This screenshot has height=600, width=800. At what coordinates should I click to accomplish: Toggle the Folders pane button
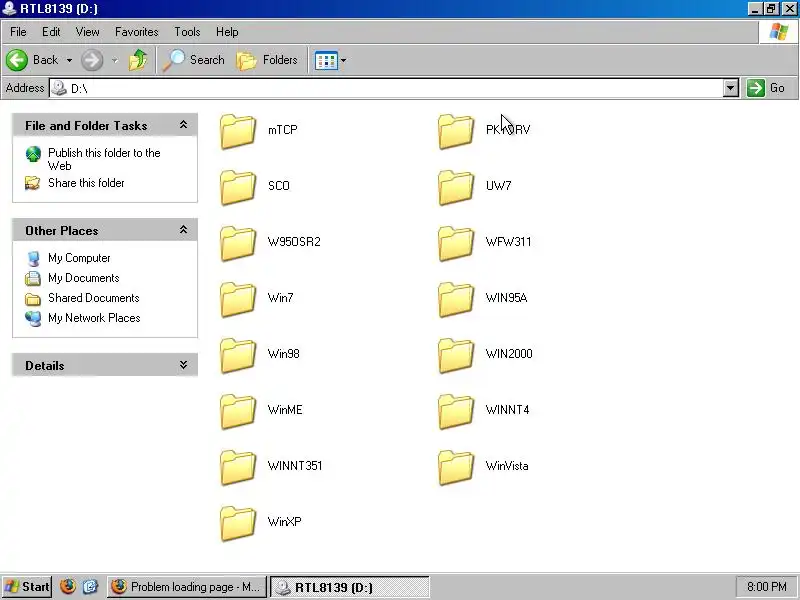click(x=267, y=60)
